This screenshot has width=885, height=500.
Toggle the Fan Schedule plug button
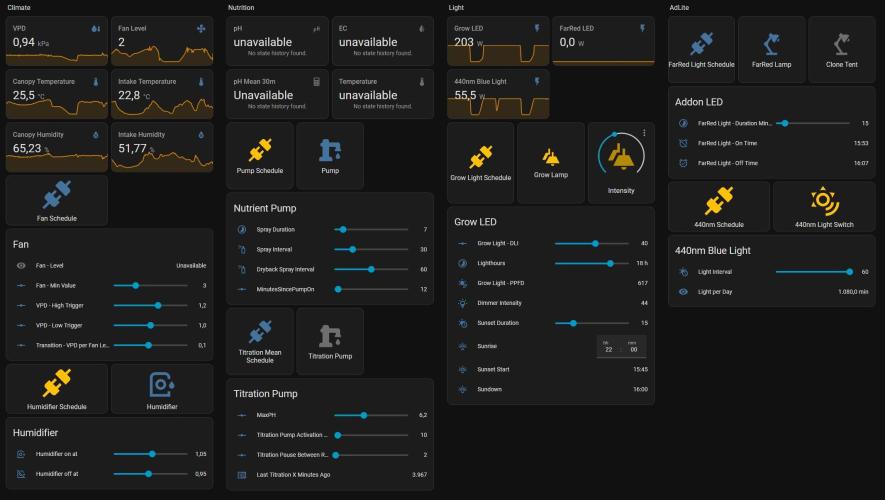click(56, 201)
